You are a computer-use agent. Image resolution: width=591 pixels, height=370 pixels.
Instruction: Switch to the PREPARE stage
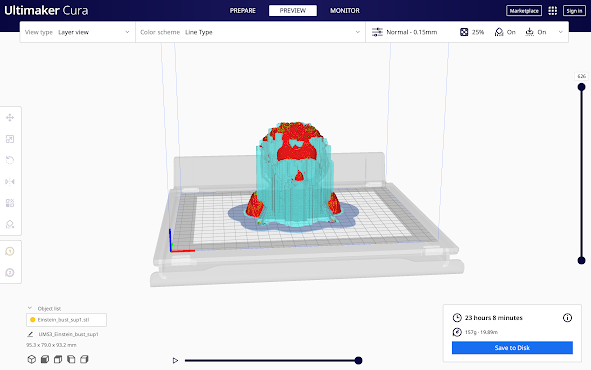(243, 11)
